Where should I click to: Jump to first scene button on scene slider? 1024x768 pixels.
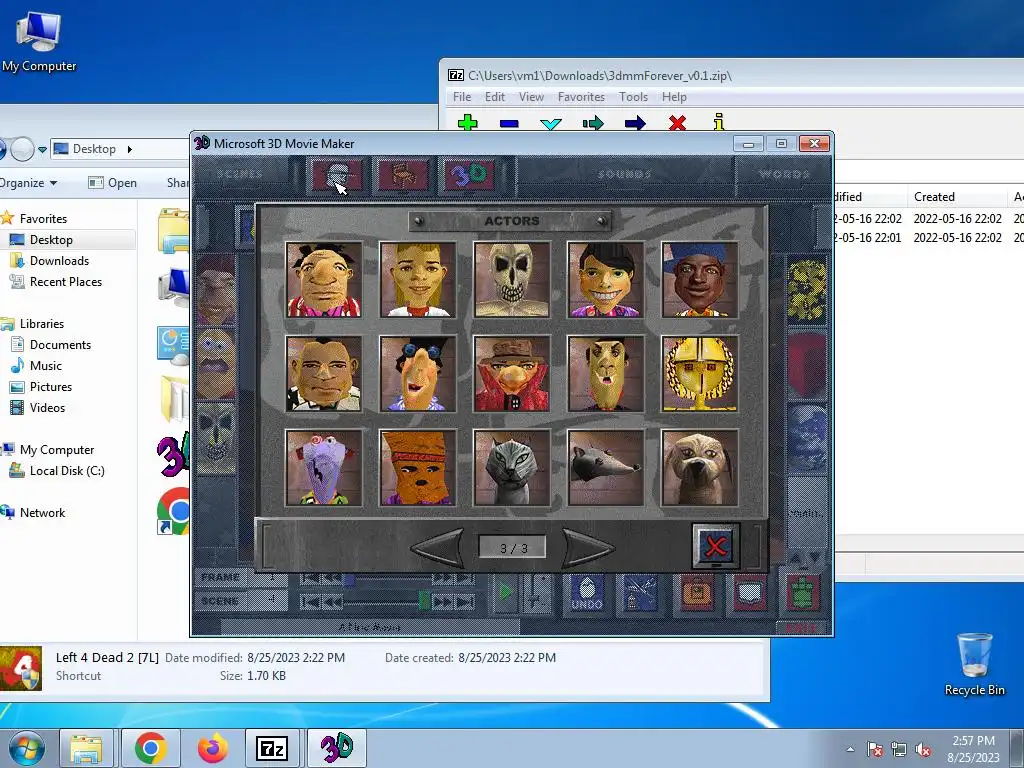[310, 601]
